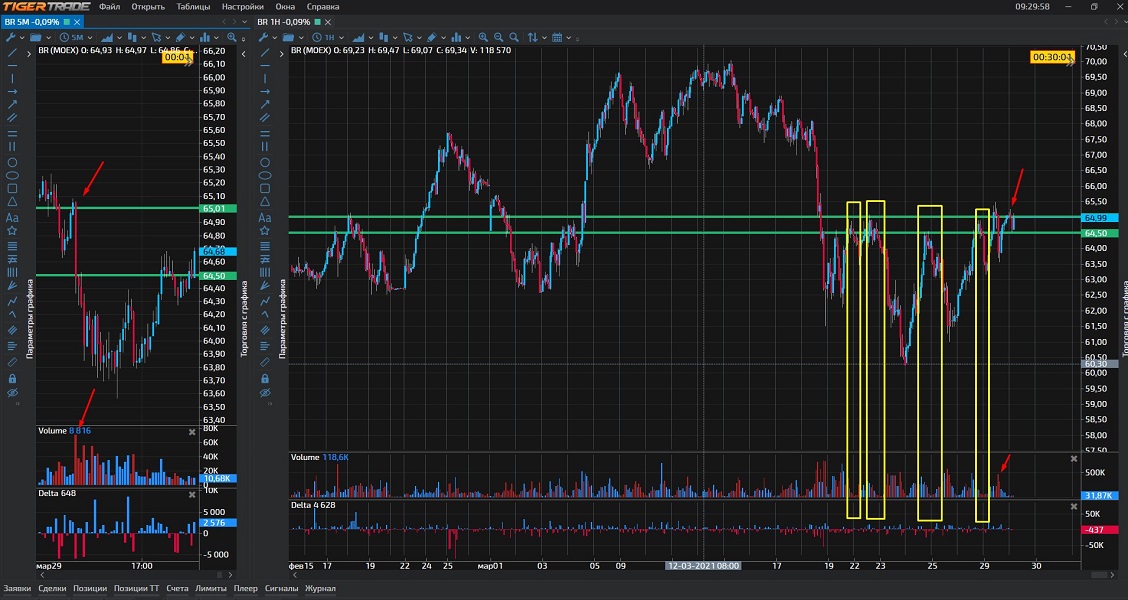The height and width of the screenshot is (600, 1128).
Task: Select the cursor pointer tool in 1H toolbar
Action: (408, 37)
